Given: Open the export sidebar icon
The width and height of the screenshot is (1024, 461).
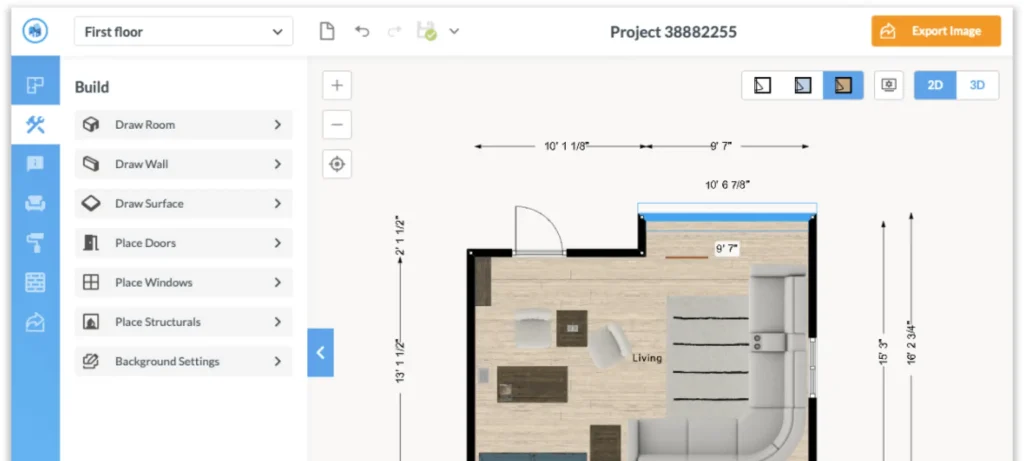Looking at the screenshot, I should [x=35, y=322].
